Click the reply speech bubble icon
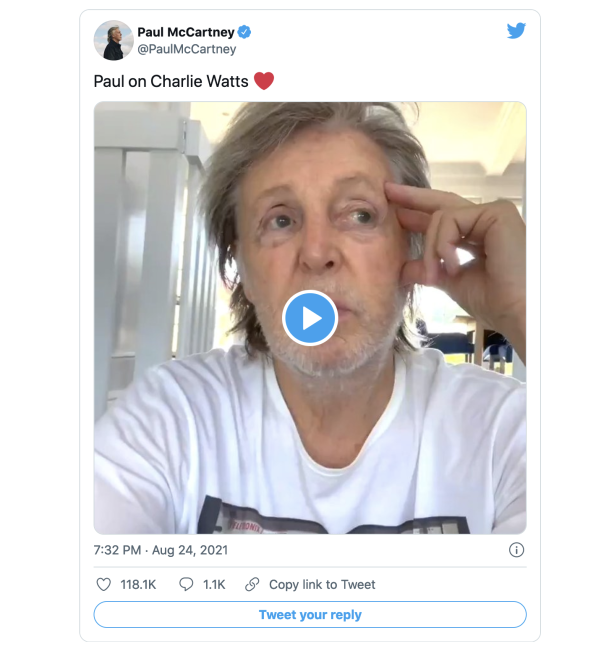The width and height of the screenshot is (601, 667). [186, 584]
